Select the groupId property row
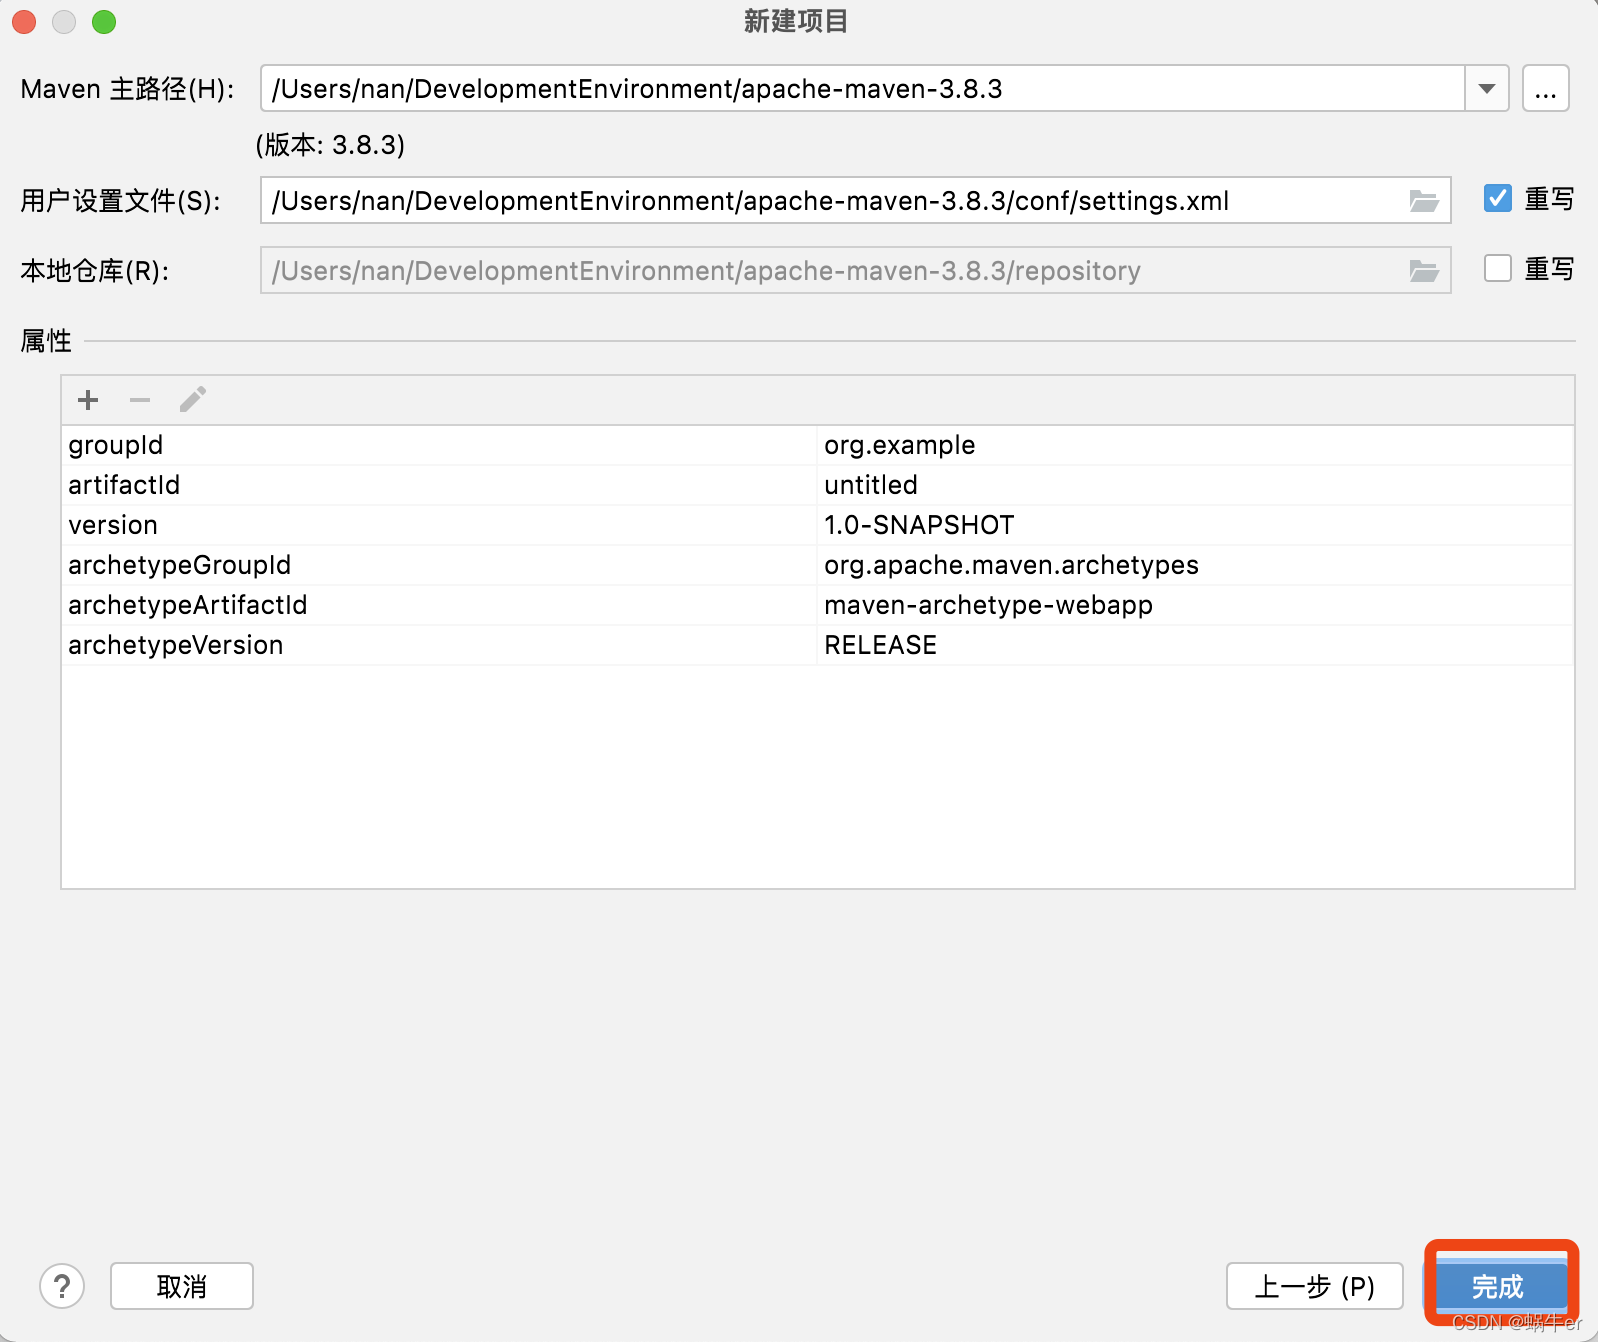1598x1342 pixels. 818,445
